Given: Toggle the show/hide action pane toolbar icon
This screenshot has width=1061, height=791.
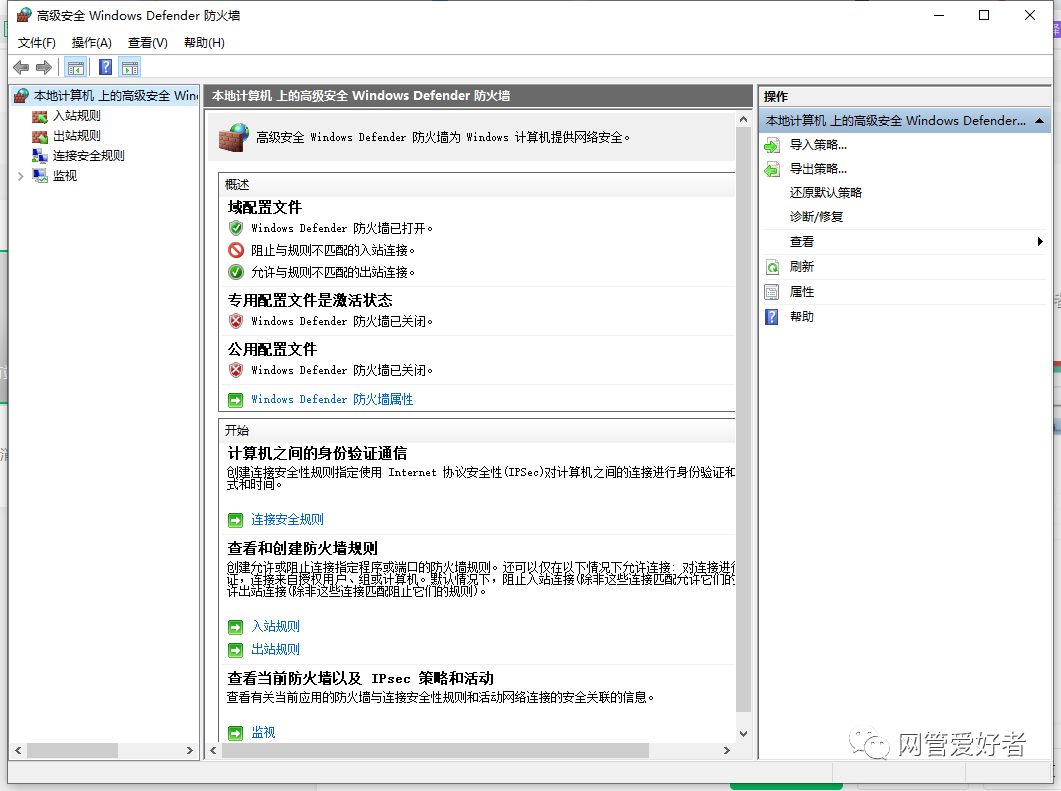Looking at the screenshot, I should (x=130, y=68).
